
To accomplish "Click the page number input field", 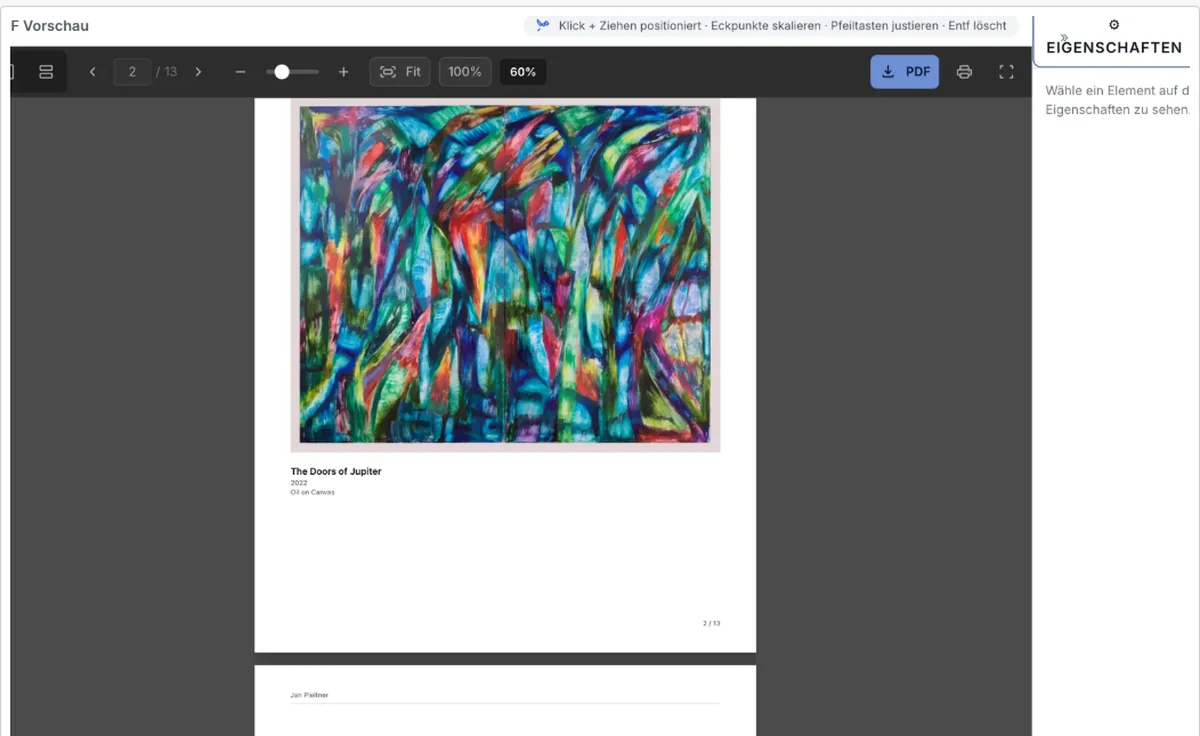I will click(132, 72).
